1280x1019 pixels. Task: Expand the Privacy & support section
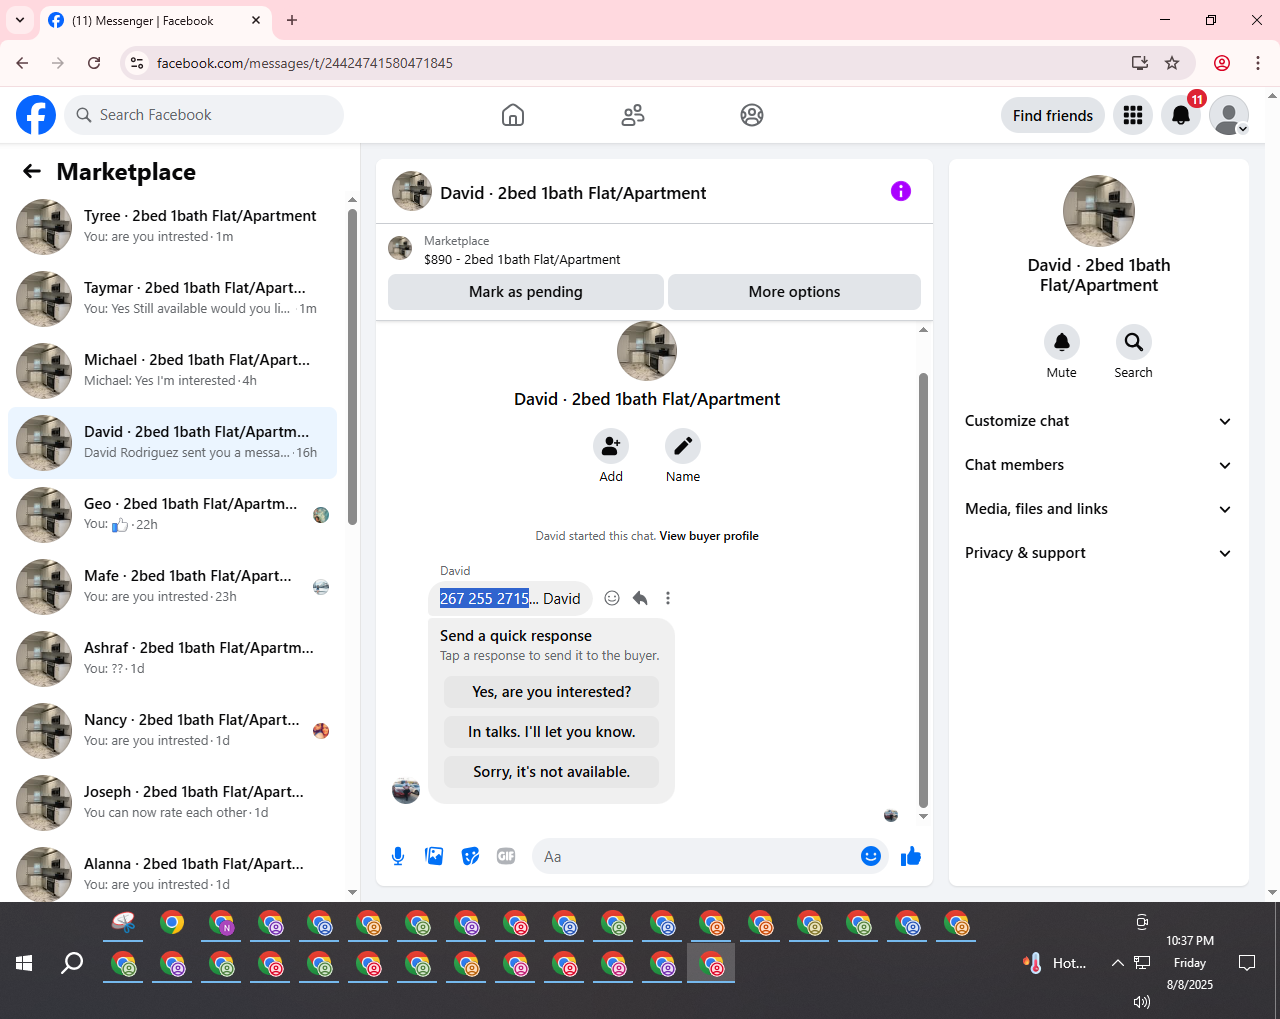1099,553
